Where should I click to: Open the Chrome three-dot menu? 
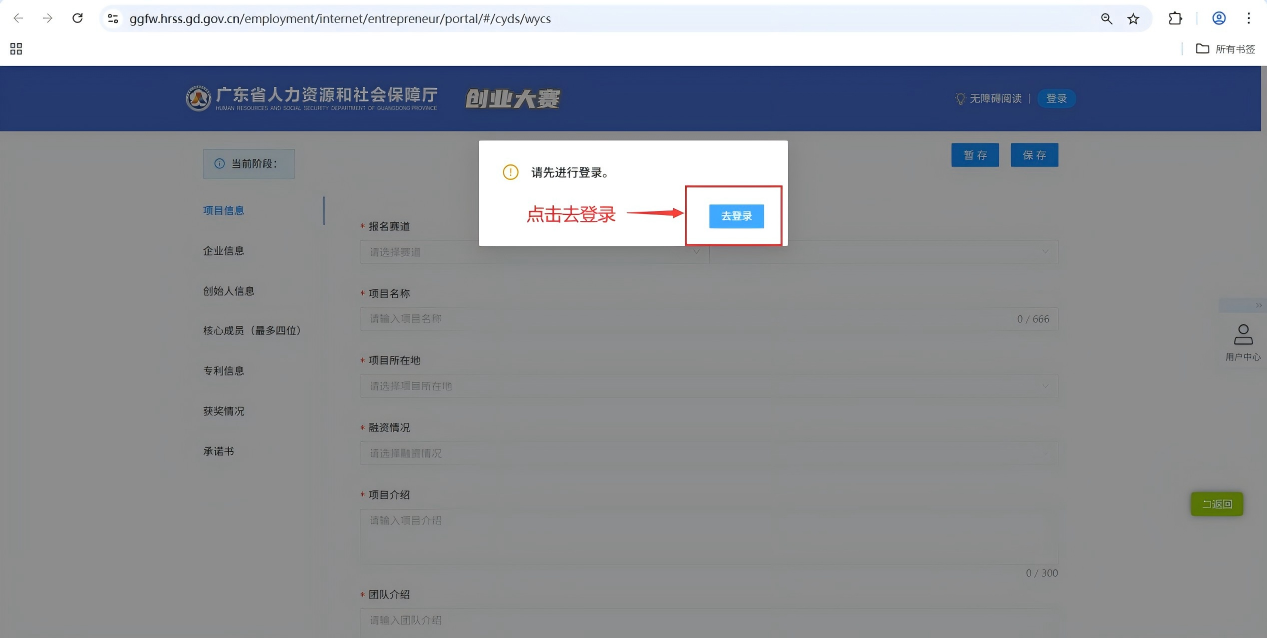[1248, 18]
